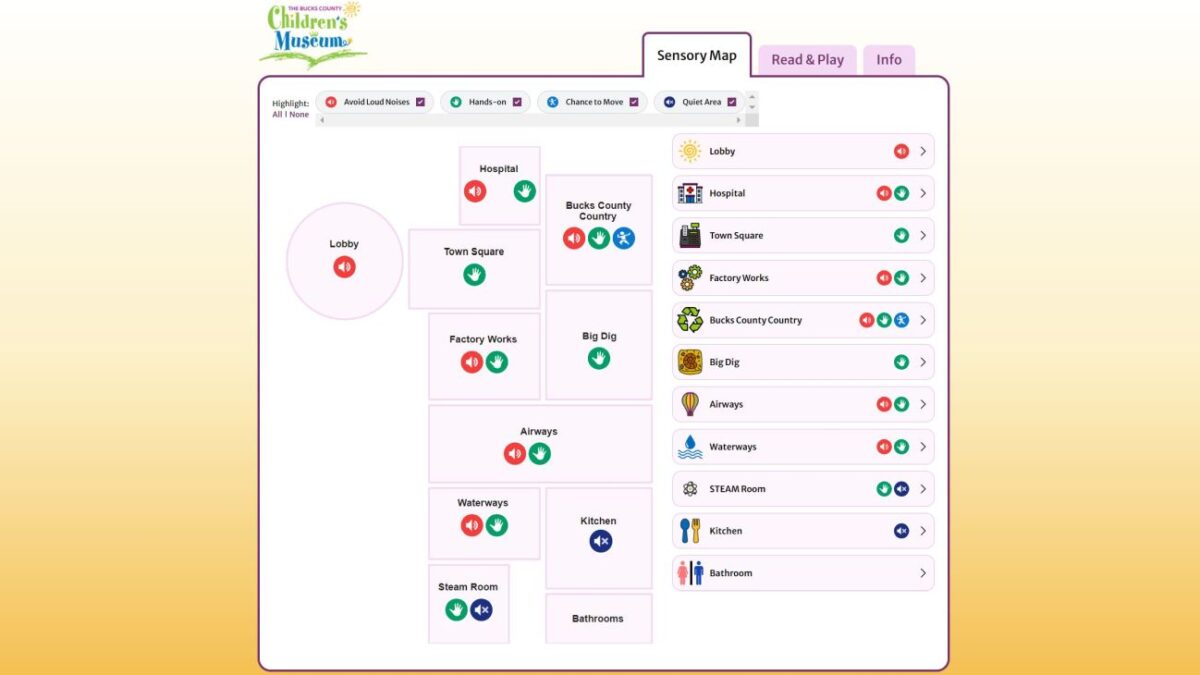1200x675 pixels.
Task: Click the Airways hot air balloon icon
Action: click(690, 404)
